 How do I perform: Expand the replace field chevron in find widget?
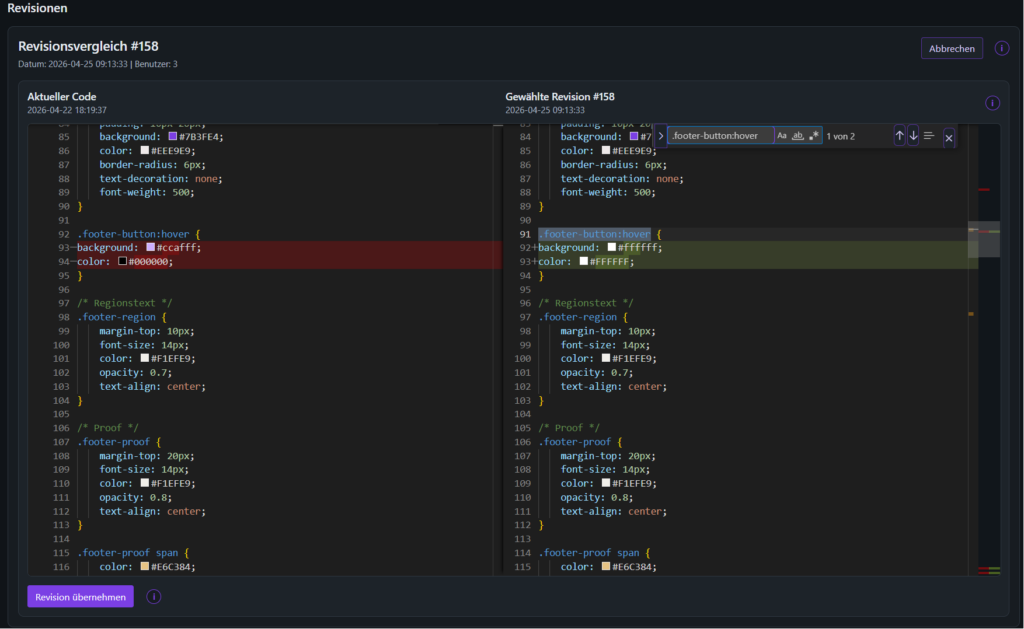[x=660, y=136]
